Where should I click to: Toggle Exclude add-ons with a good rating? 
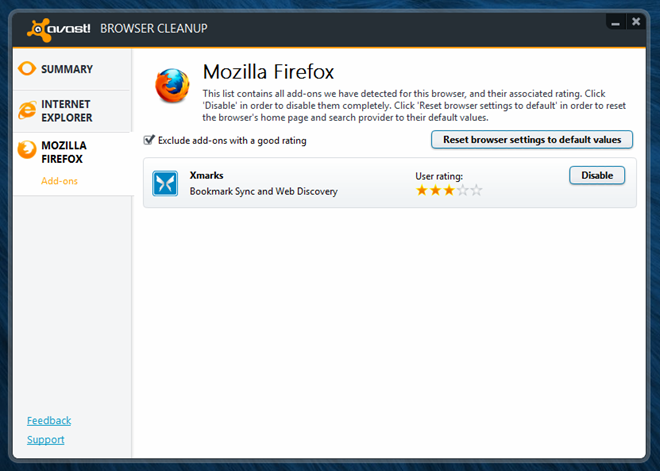point(149,140)
